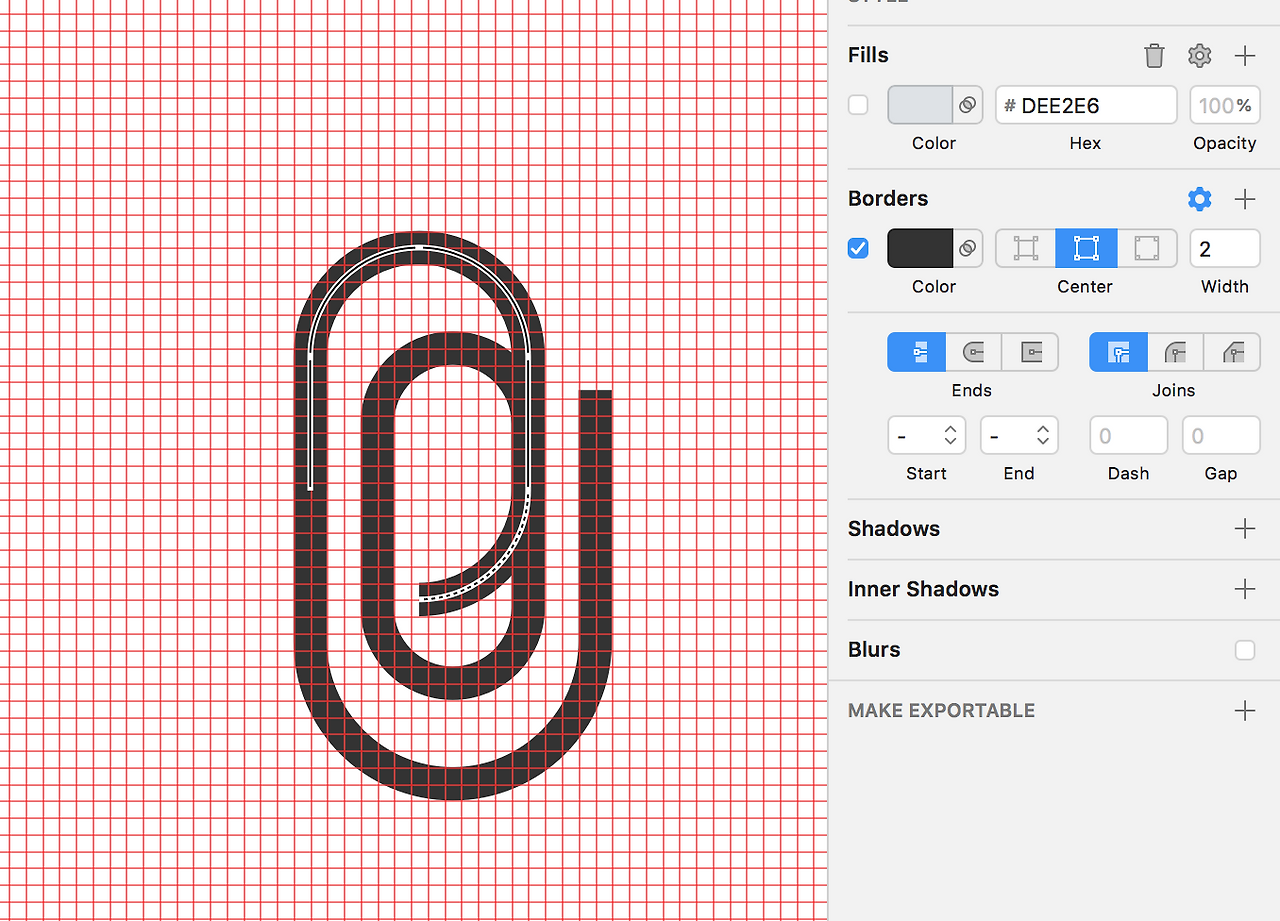Click the Ends label

click(972, 391)
